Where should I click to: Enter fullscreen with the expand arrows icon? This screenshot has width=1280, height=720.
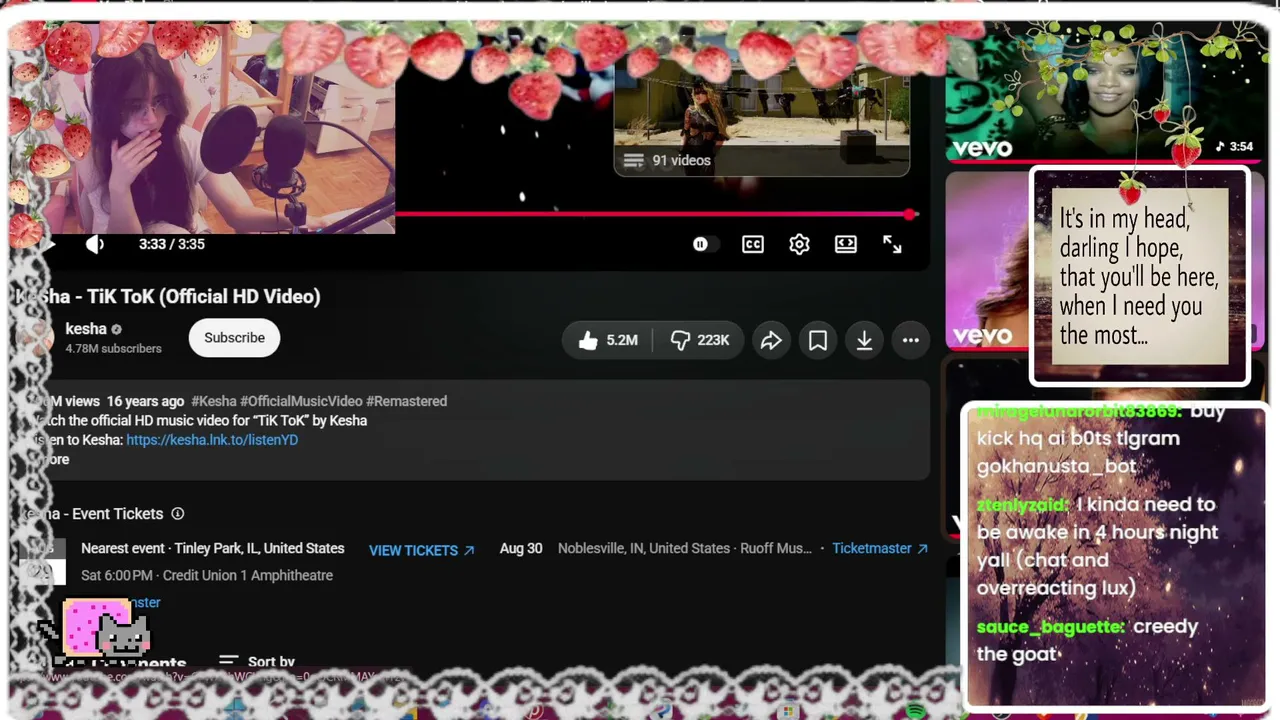(x=892, y=244)
